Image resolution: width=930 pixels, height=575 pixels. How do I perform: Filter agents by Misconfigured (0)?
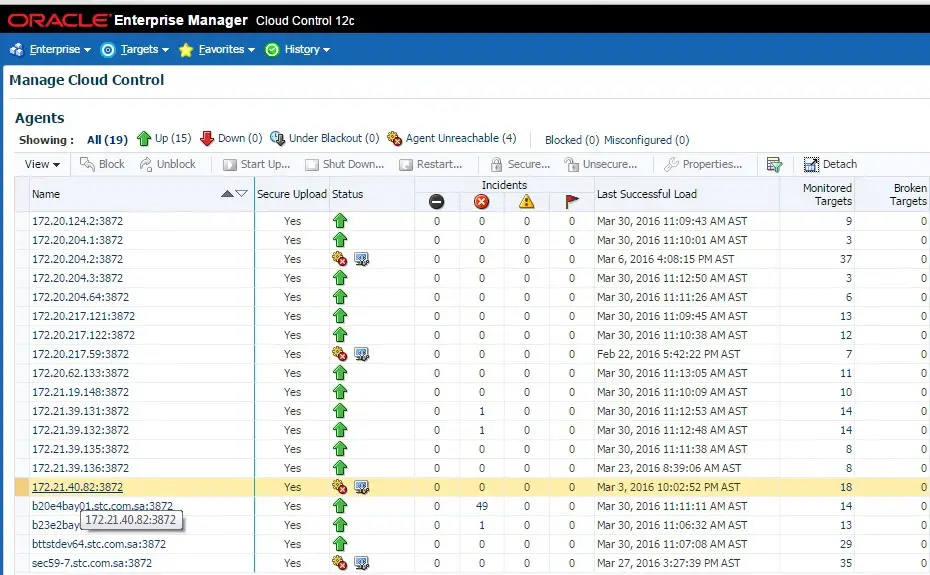(x=646, y=140)
